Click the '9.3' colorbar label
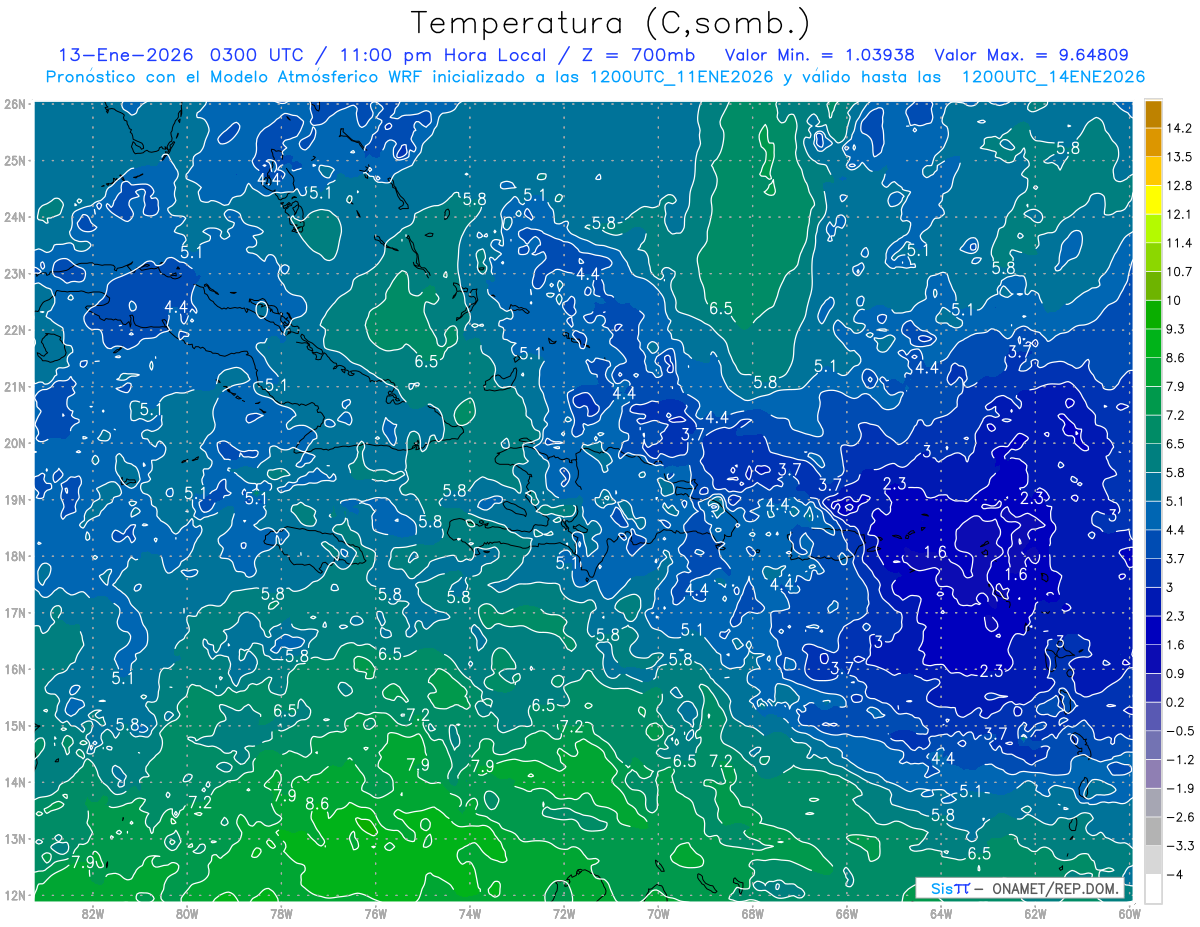This screenshot has height=927, width=1200. (1176, 329)
